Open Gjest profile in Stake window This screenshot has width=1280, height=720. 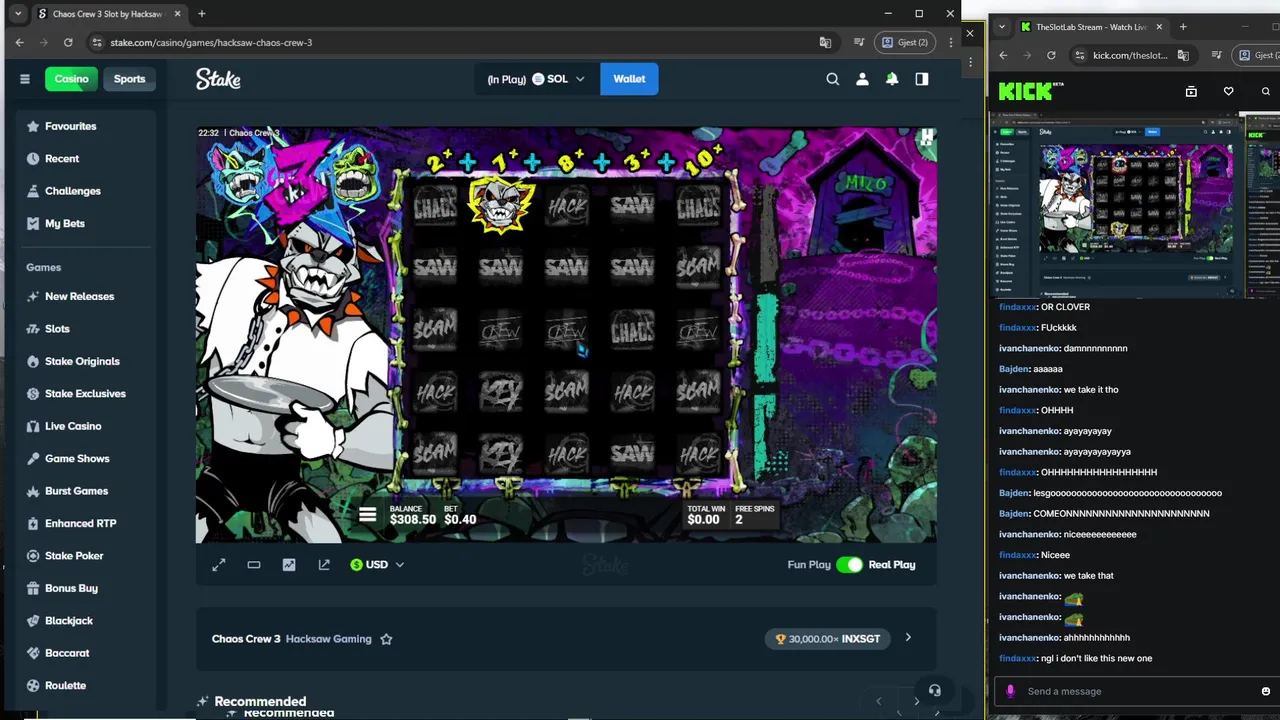click(x=905, y=42)
